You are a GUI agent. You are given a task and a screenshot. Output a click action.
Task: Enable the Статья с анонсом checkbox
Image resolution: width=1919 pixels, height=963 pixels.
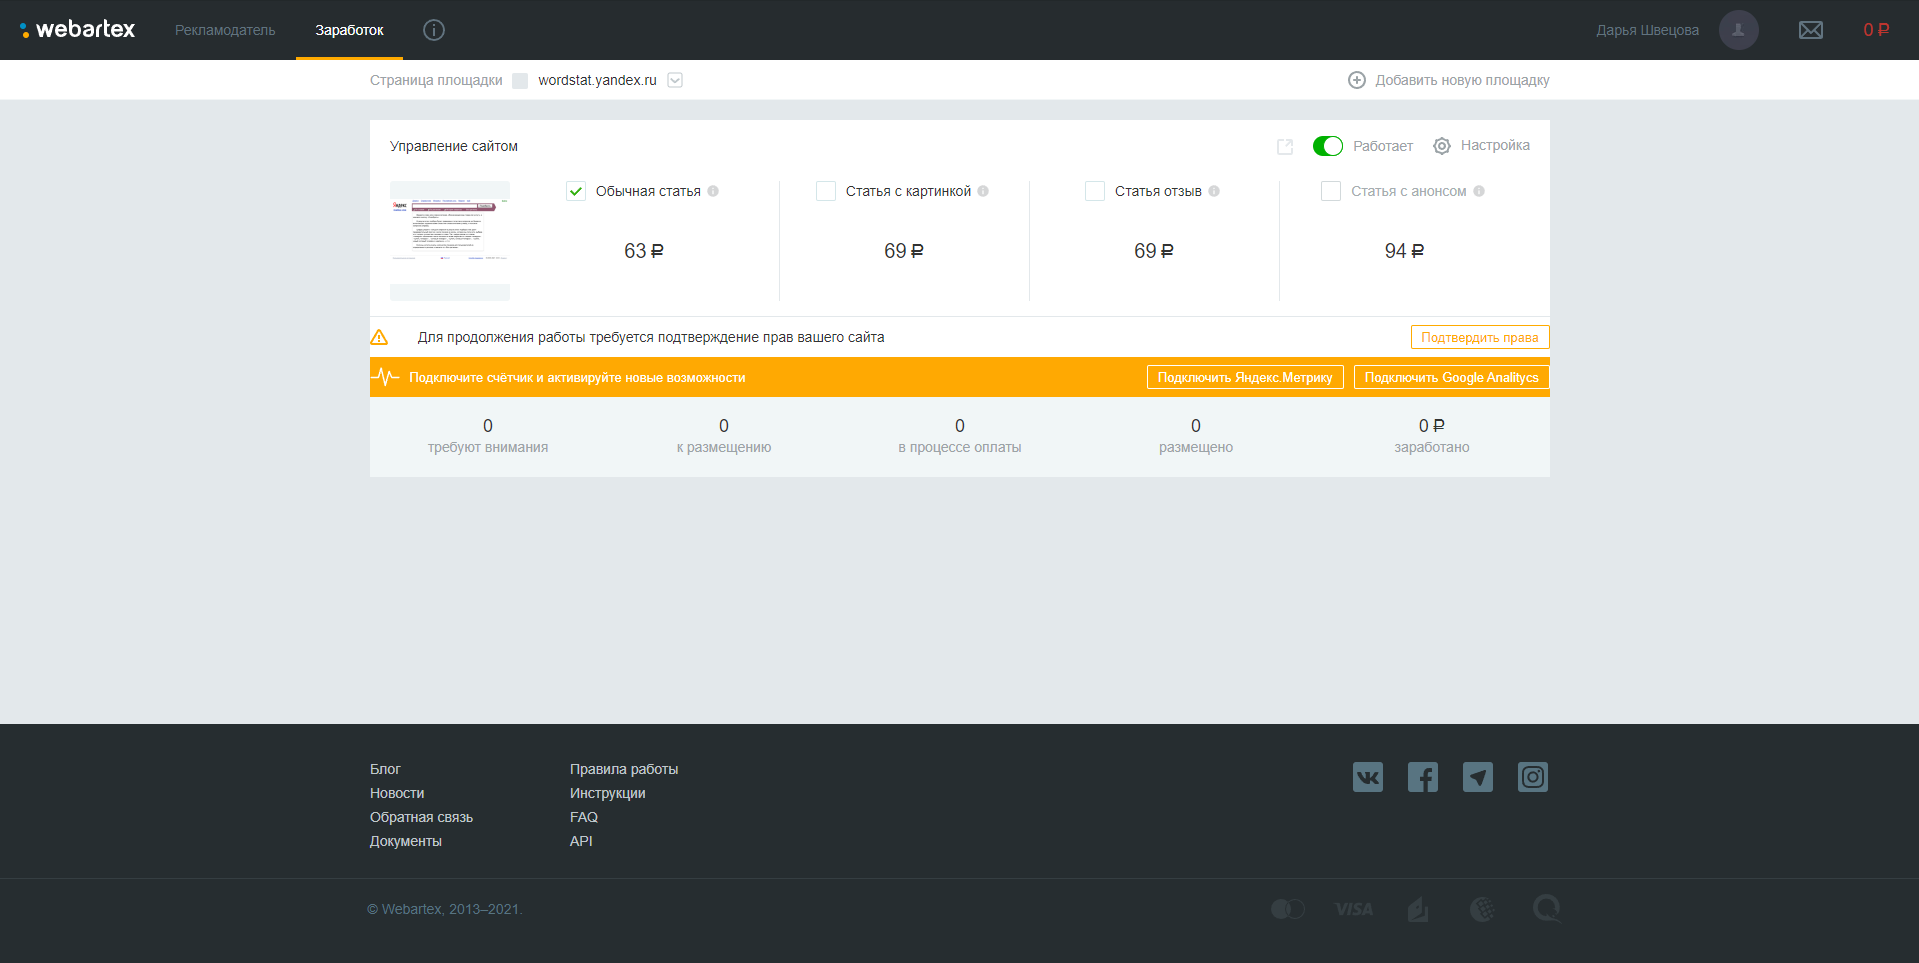(x=1331, y=191)
